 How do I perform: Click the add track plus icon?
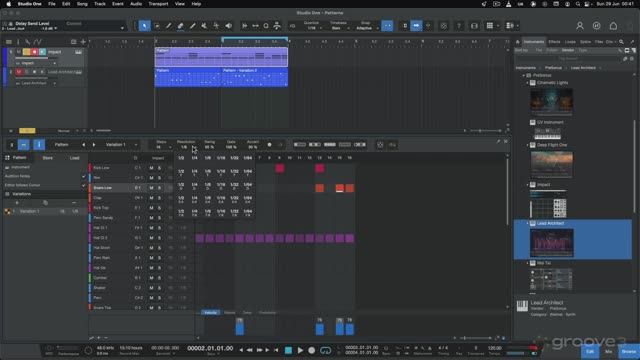(83, 42)
